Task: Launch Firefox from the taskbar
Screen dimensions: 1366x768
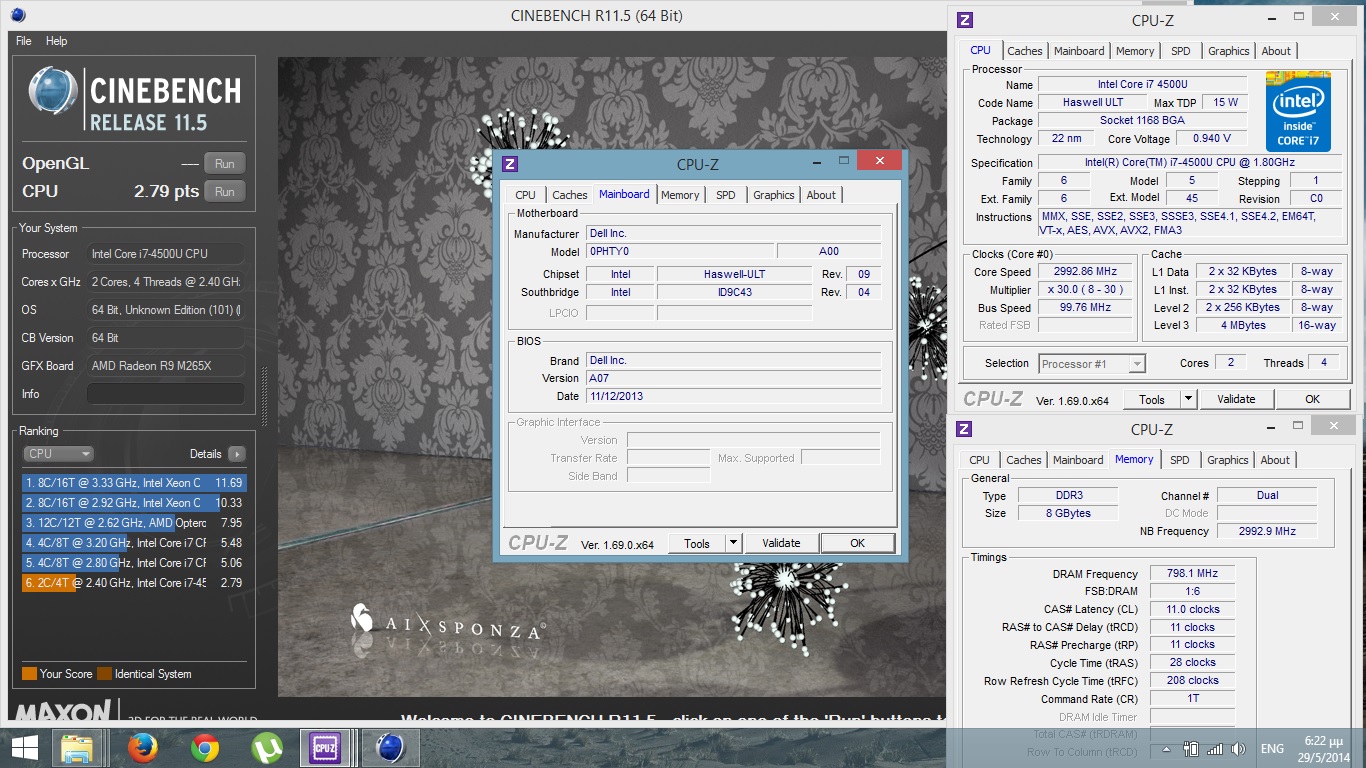Action: pyautogui.click(x=143, y=747)
